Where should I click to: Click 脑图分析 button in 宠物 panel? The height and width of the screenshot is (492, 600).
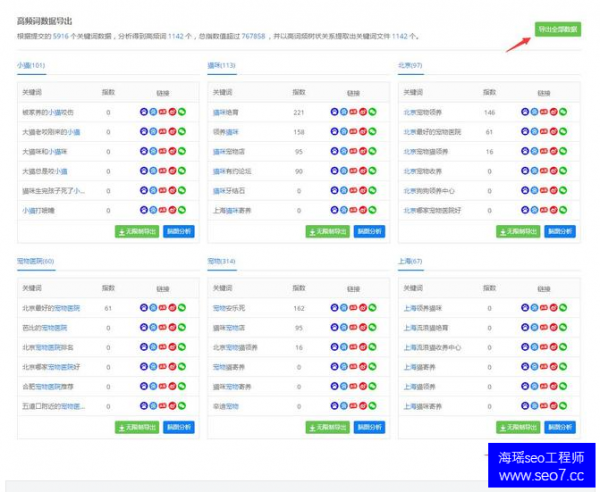(369, 427)
